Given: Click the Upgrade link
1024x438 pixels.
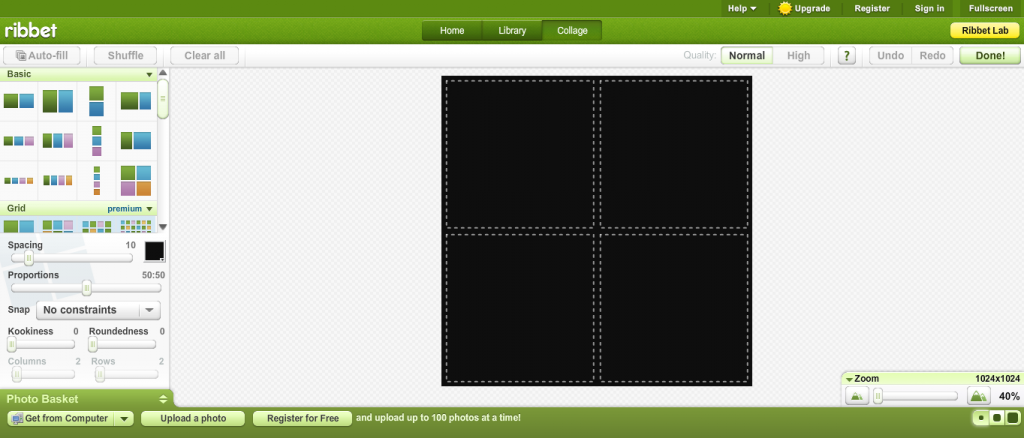Looking at the screenshot, I should (x=805, y=8).
